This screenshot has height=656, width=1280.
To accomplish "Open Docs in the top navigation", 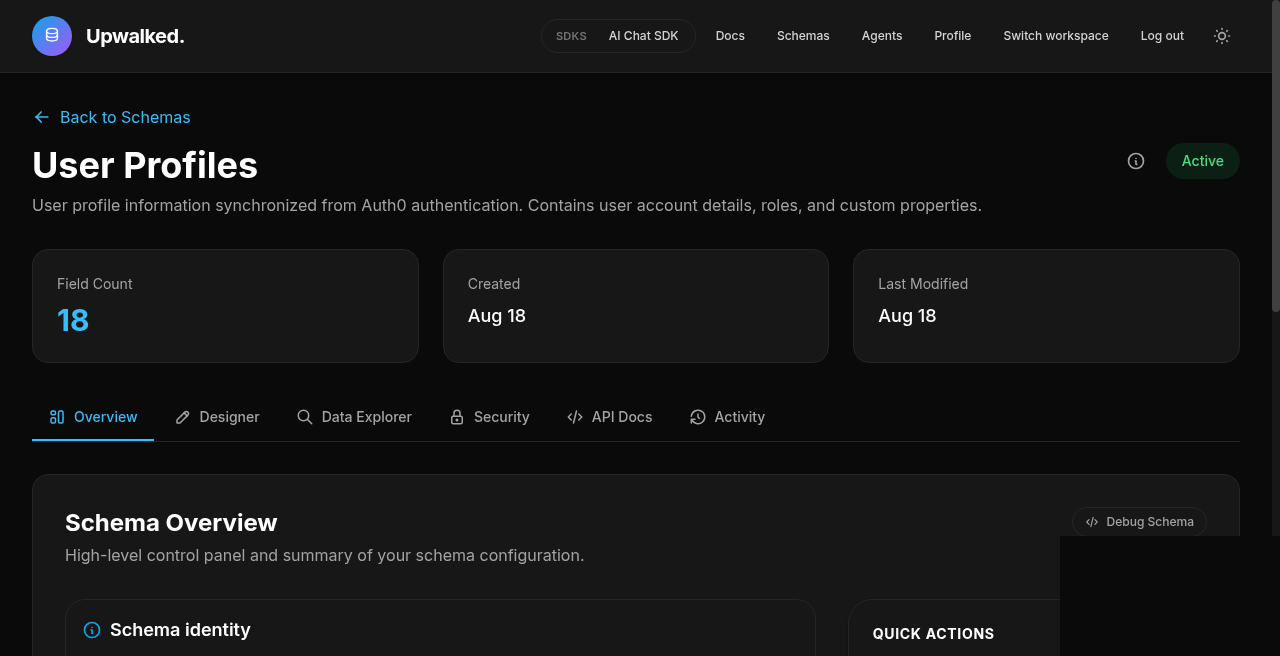I will tap(730, 36).
